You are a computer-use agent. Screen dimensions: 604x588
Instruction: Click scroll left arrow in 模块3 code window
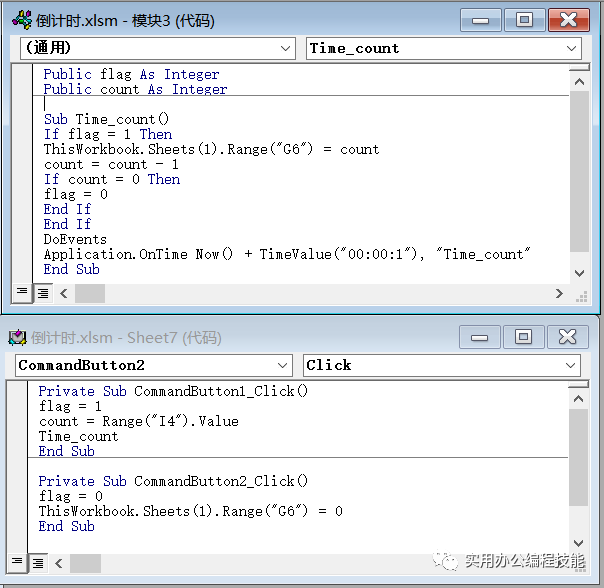[64, 294]
